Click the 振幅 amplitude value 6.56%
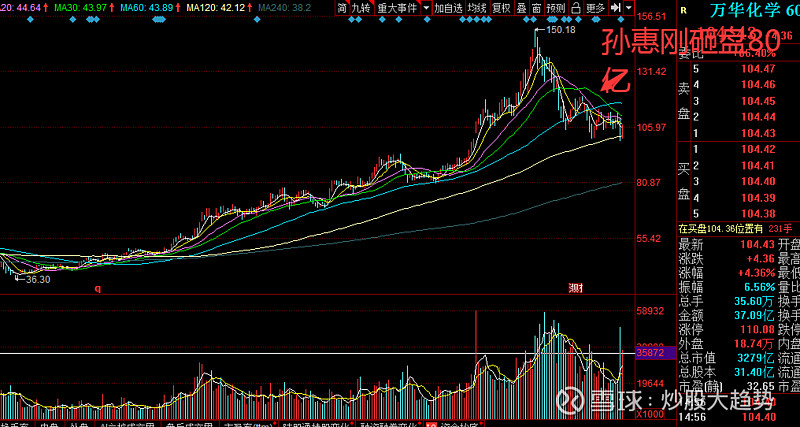800x427 pixels. (x=760, y=286)
